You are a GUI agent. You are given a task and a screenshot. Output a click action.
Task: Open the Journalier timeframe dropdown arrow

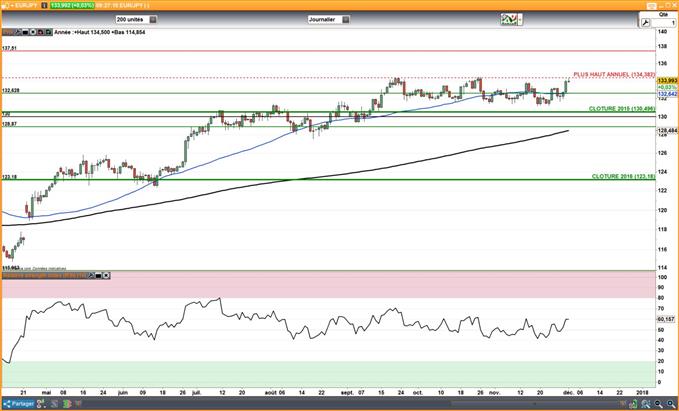[x=346, y=19]
